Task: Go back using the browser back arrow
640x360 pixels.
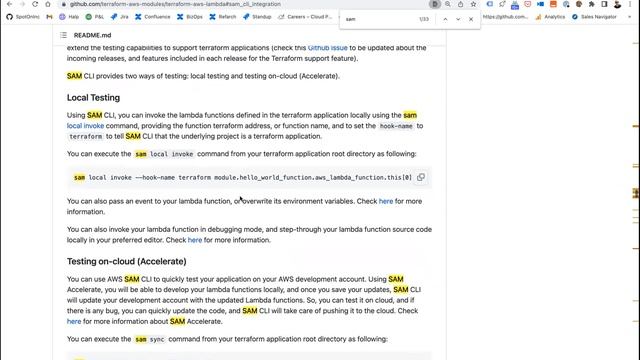Action: coord(9,4)
